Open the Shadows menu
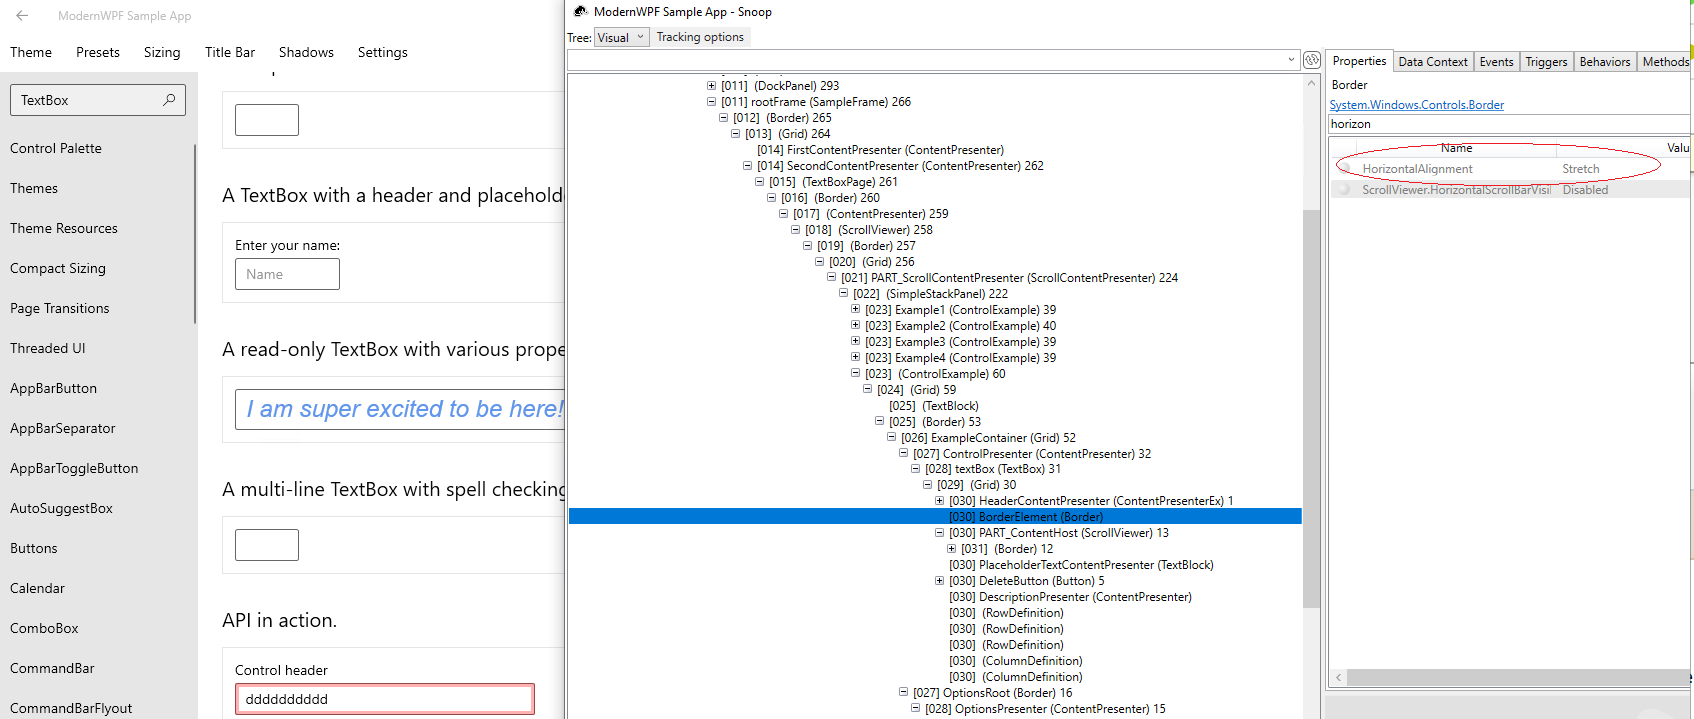 click(x=306, y=52)
